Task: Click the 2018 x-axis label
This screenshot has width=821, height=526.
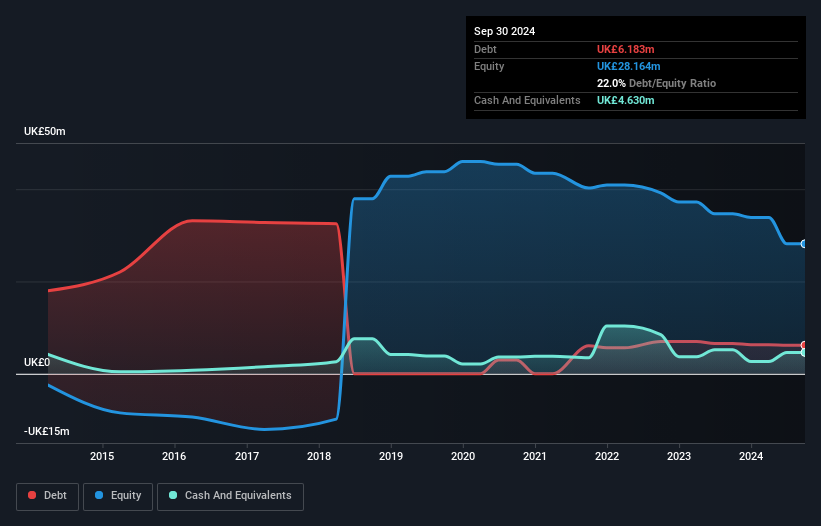Action: coord(319,456)
